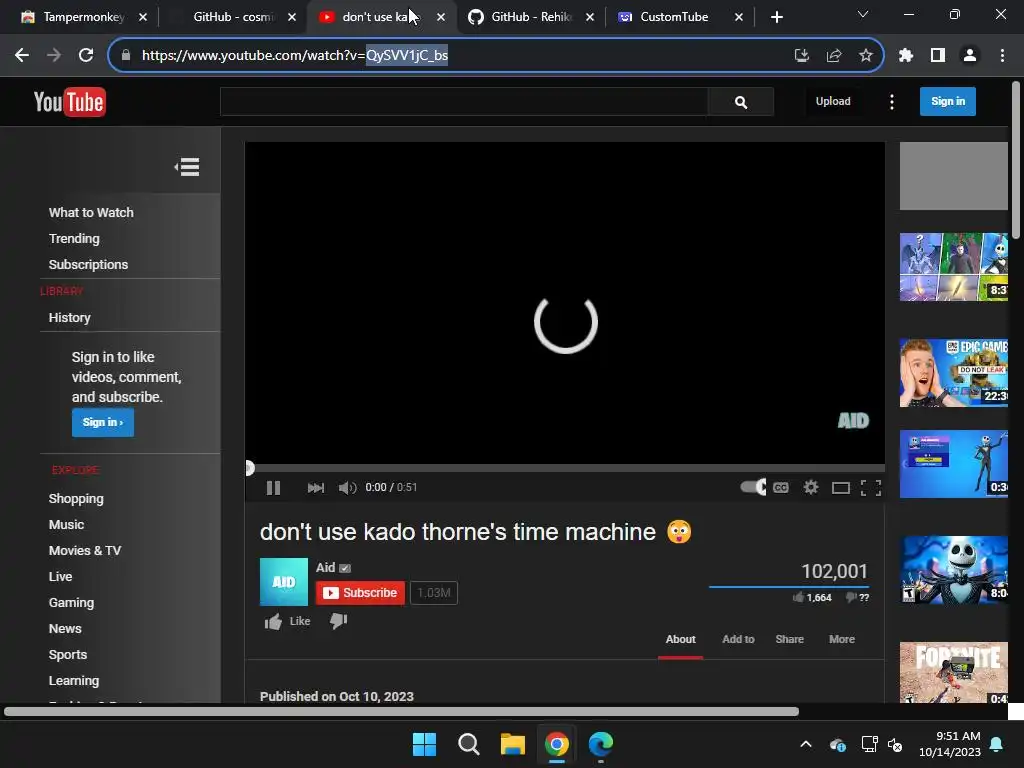Enter fullscreen mode
1024x768 pixels.
click(x=871, y=488)
